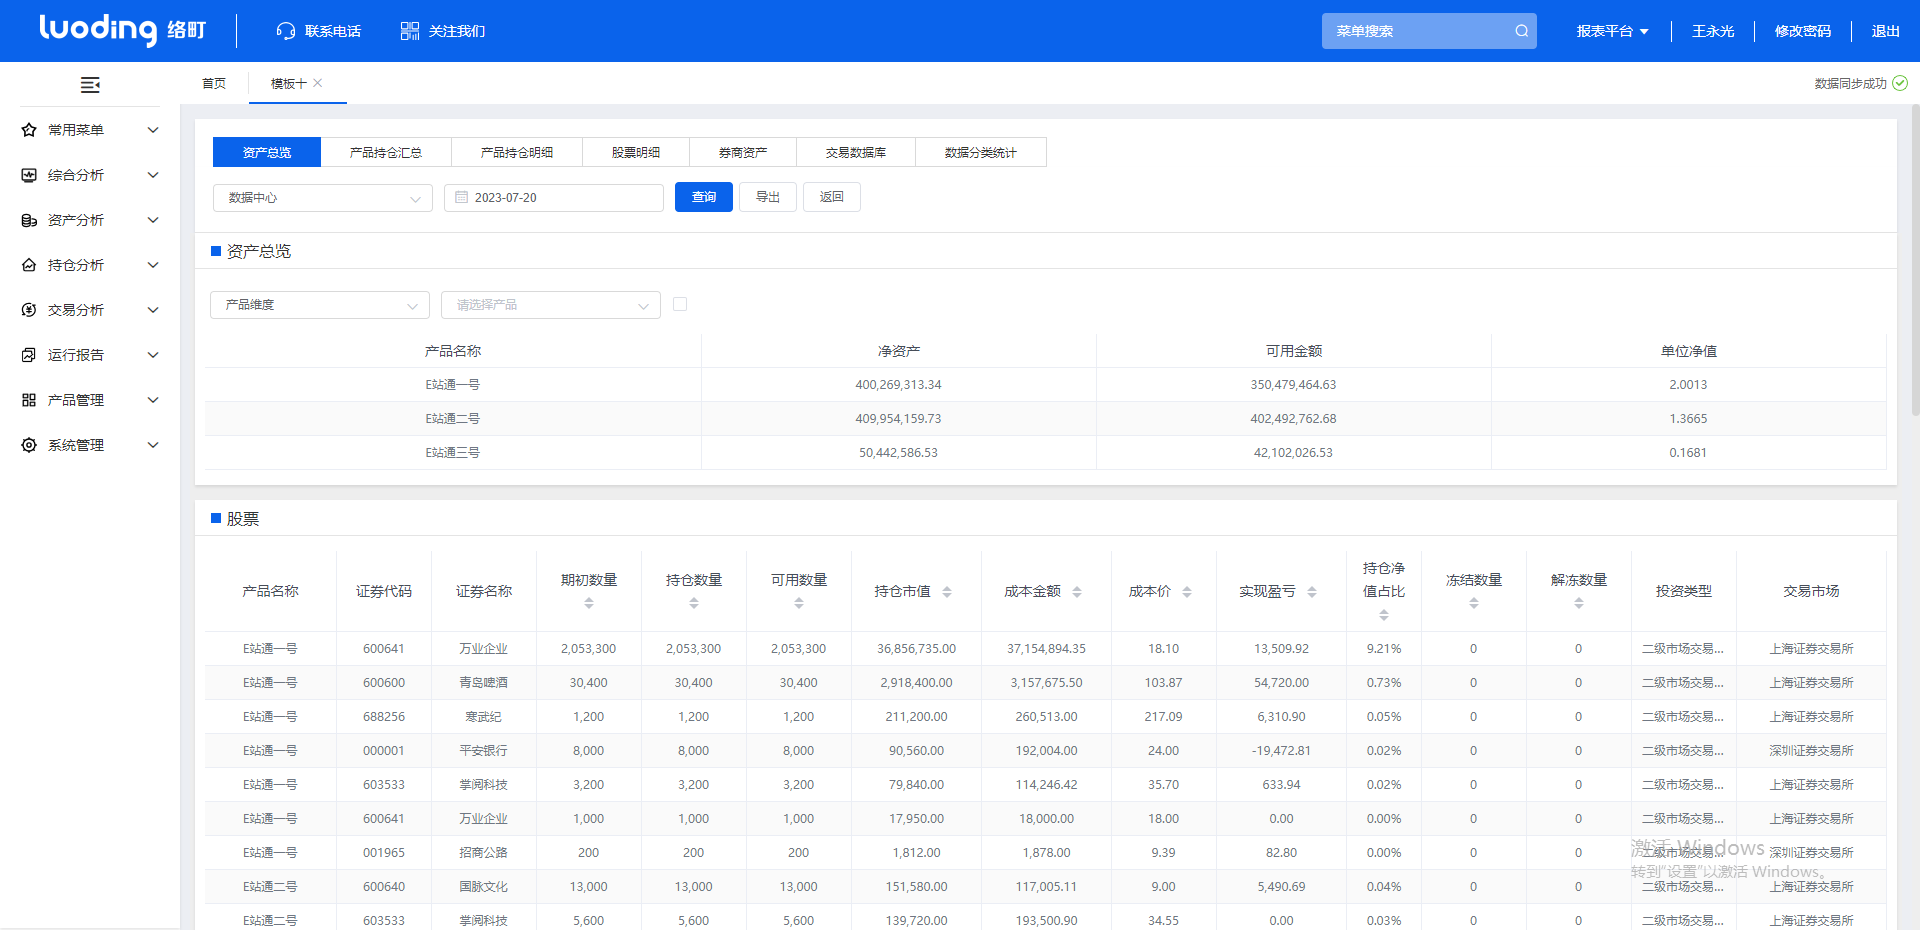Click the 持仓分析 sidebar icon
This screenshot has width=1920, height=930.
(x=29, y=265)
